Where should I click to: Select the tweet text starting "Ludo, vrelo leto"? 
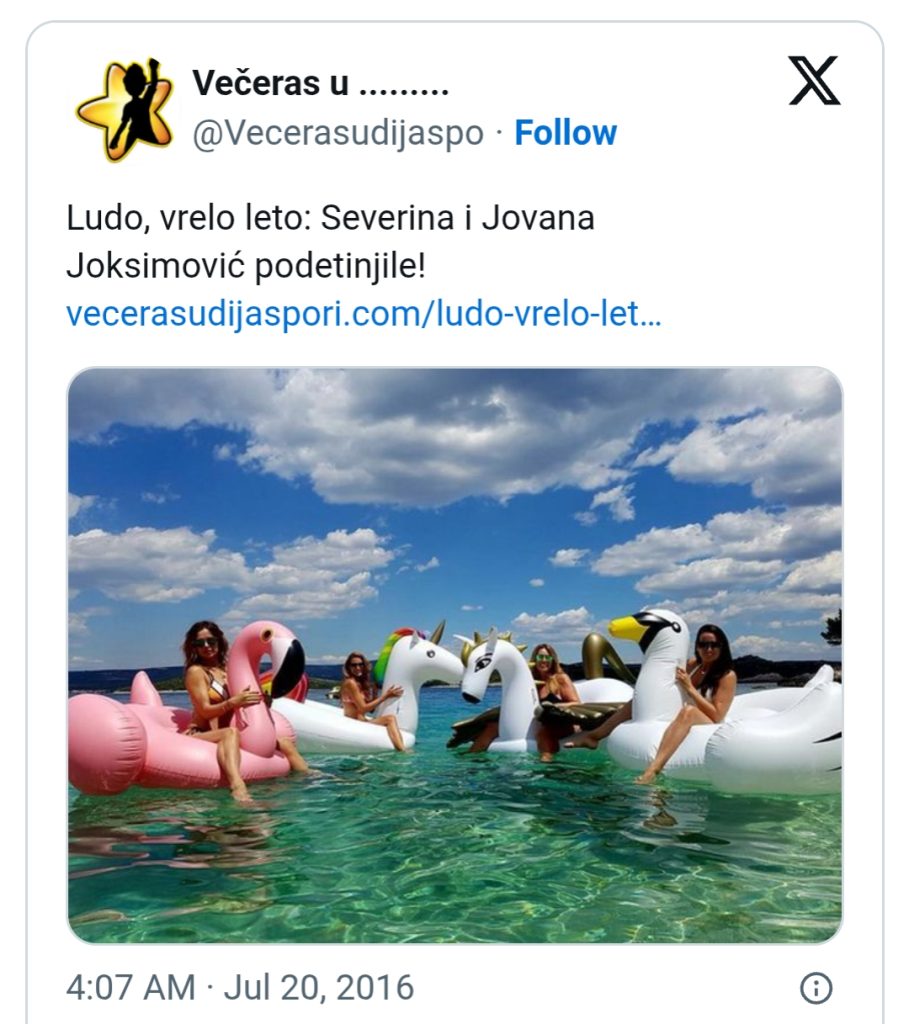330,242
